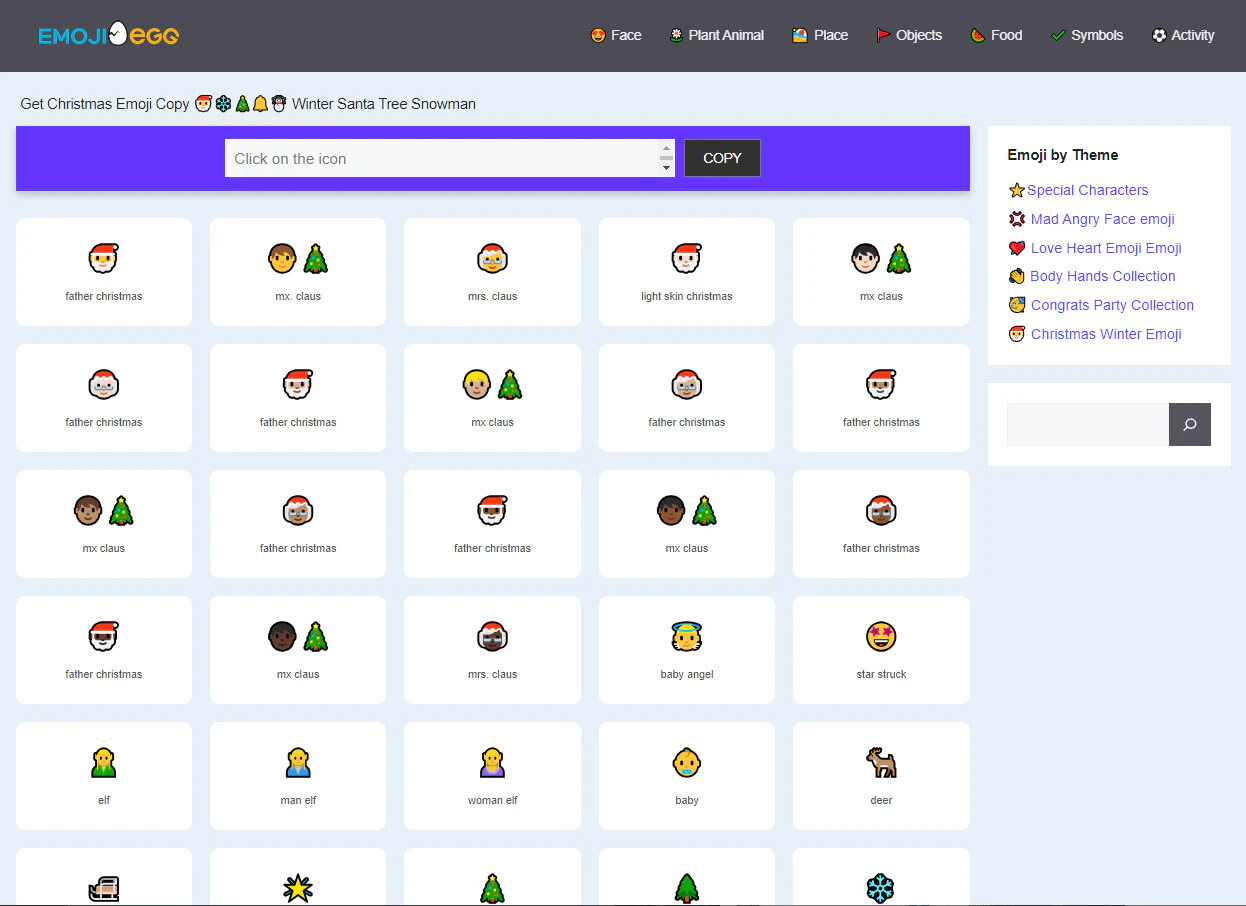Open the Face category menu
The image size is (1246, 906).
[x=616, y=35]
